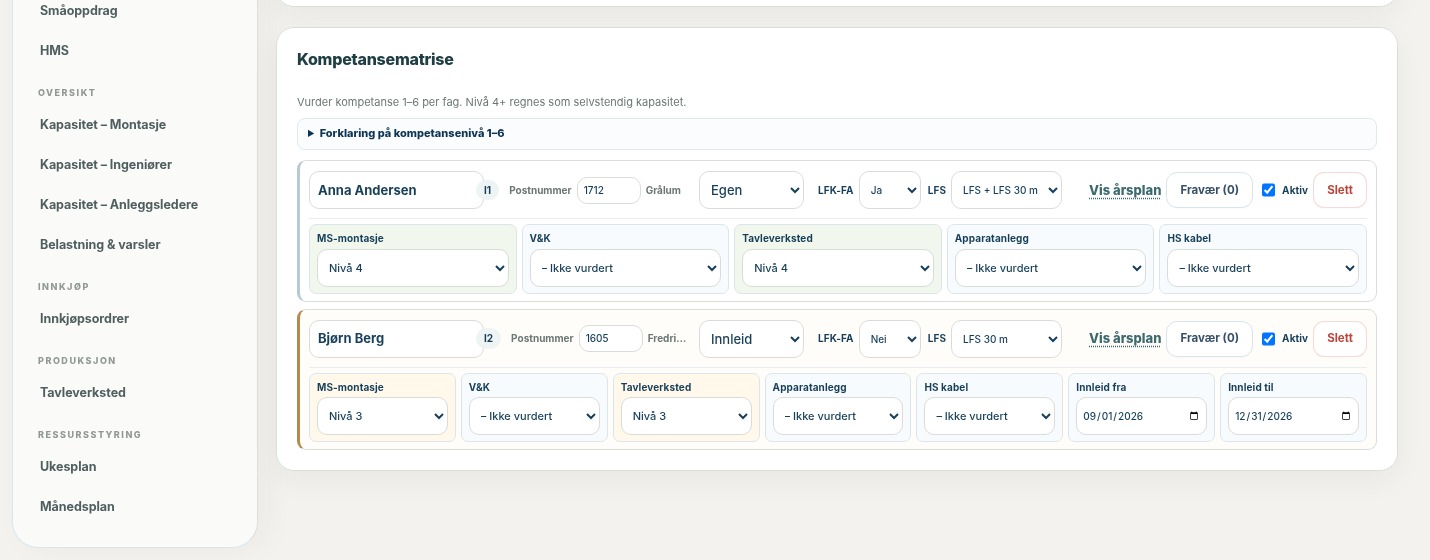The image size is (1430, 560).
Task: Open Fravær (0) for Bjørn Berg
Action: (1209, 338)
